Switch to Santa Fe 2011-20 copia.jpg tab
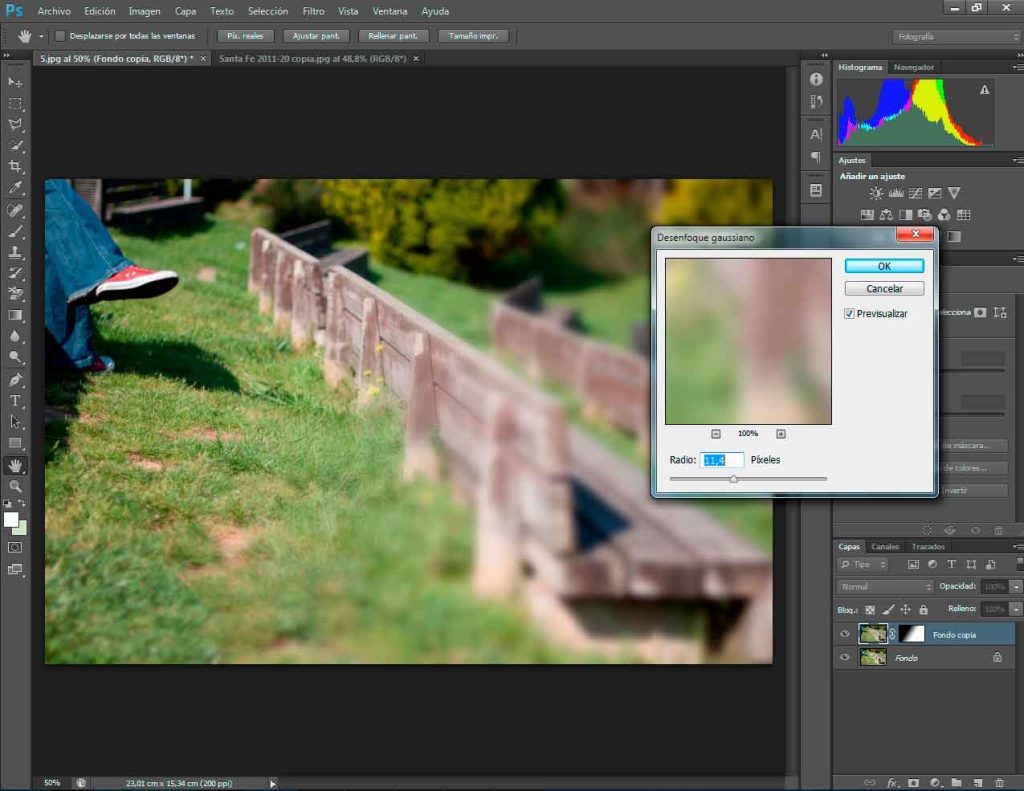Screen dimensions: 1024x791 point(312,59)
